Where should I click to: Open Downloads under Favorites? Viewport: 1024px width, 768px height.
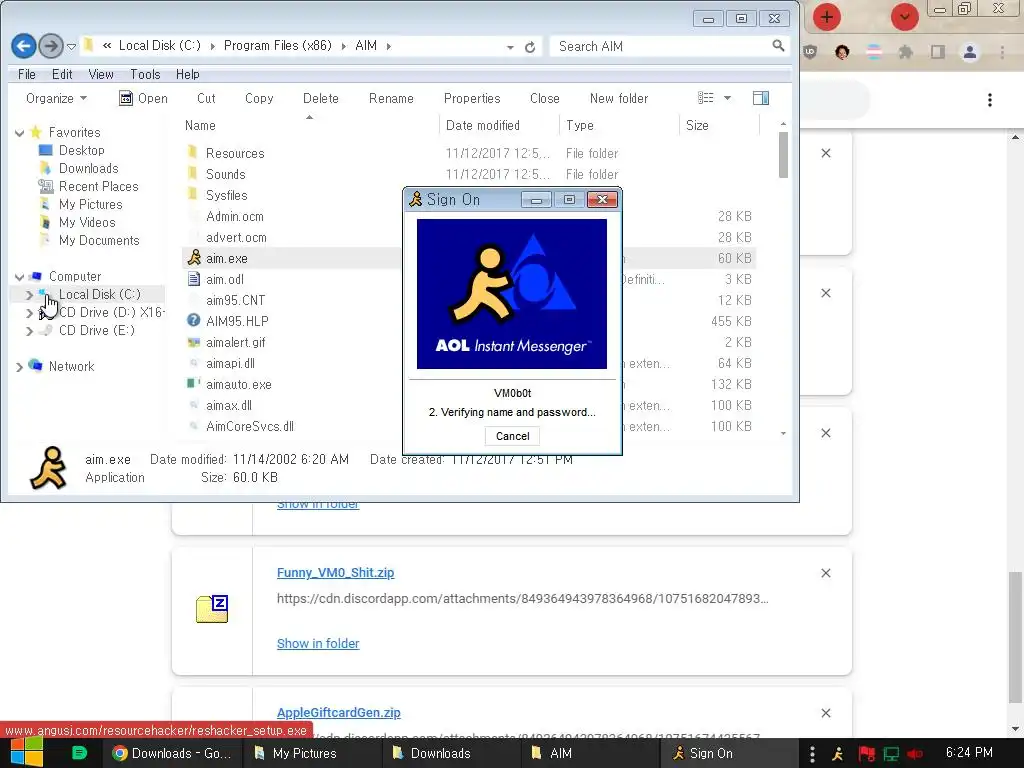coord(88,168)
